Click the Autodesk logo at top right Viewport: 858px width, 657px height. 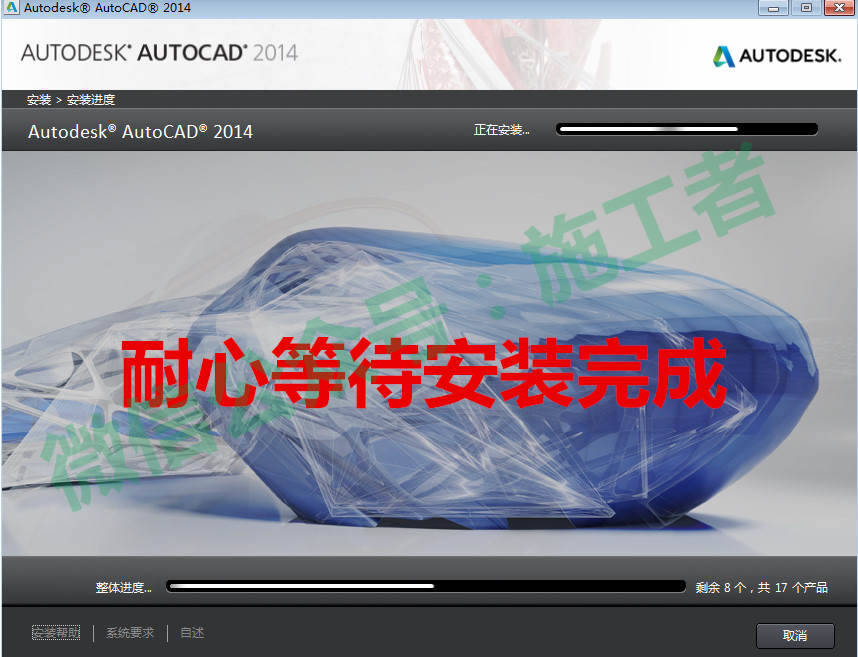pyautogui.click(x=776, y=56)
